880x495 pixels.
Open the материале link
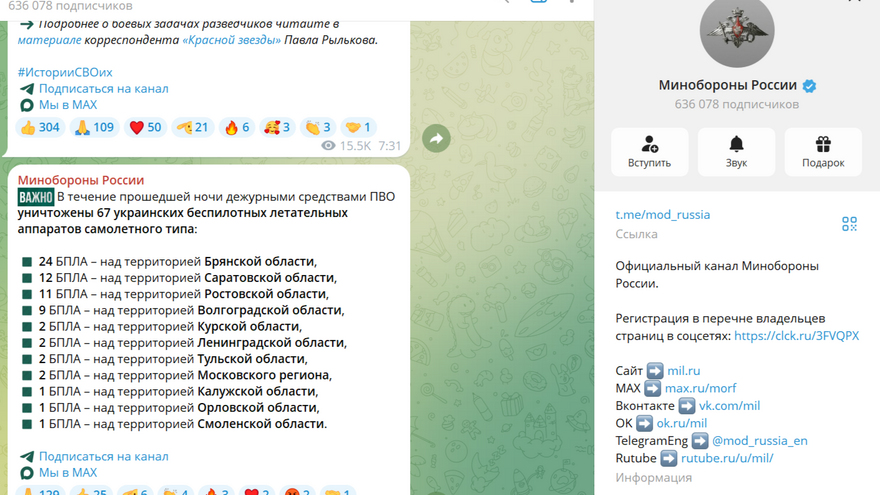click(x=49, y=40)
